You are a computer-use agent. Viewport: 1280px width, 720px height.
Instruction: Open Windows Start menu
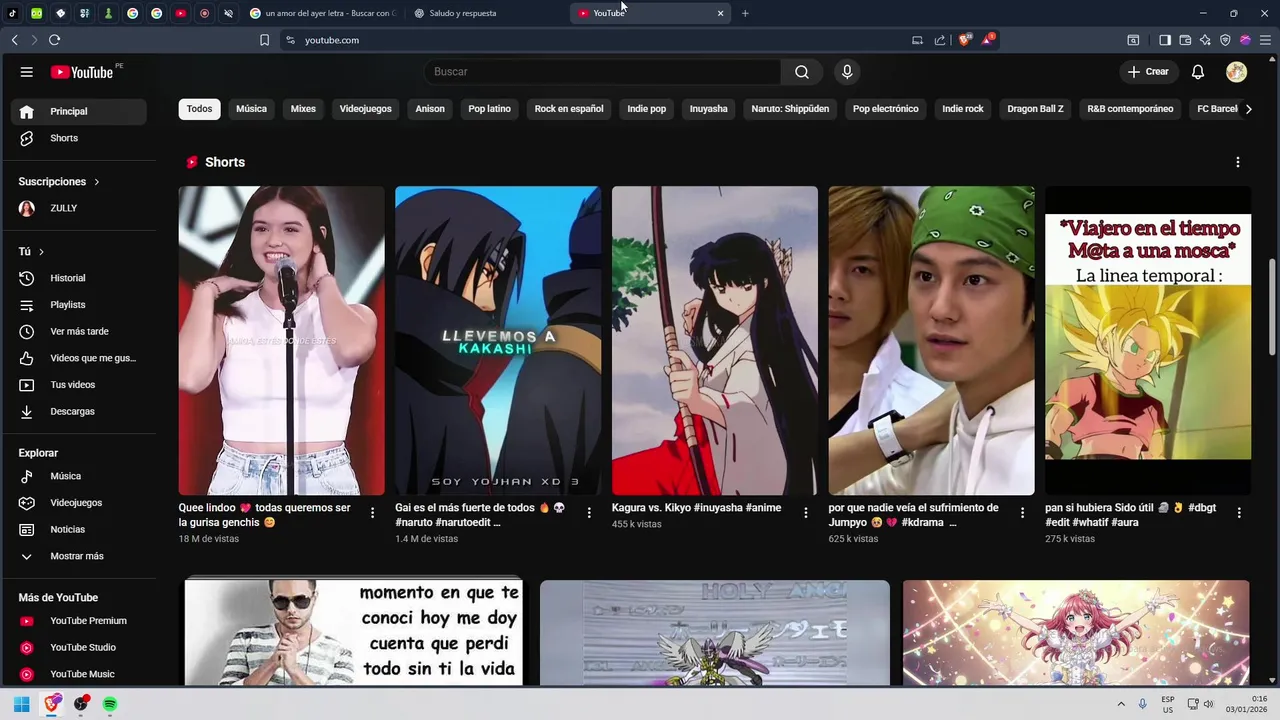[x=21, y=704]
